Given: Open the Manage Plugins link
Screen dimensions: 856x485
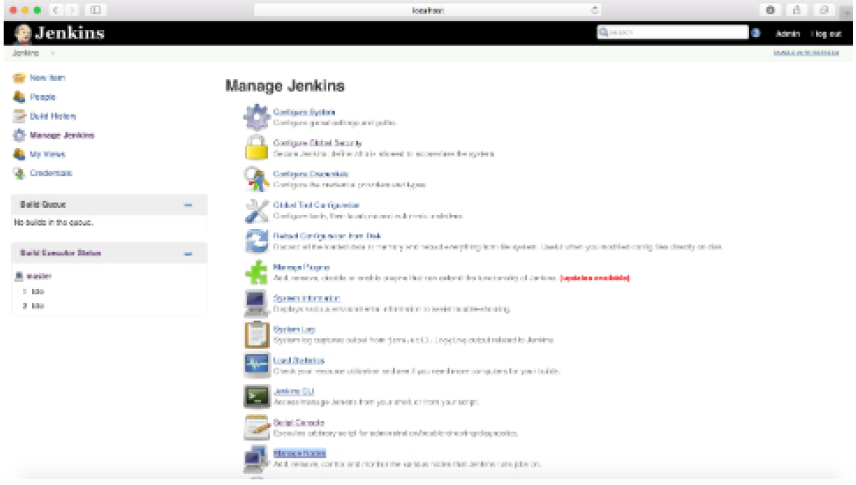Looking at the screenshot, I should tap(301, 267).
